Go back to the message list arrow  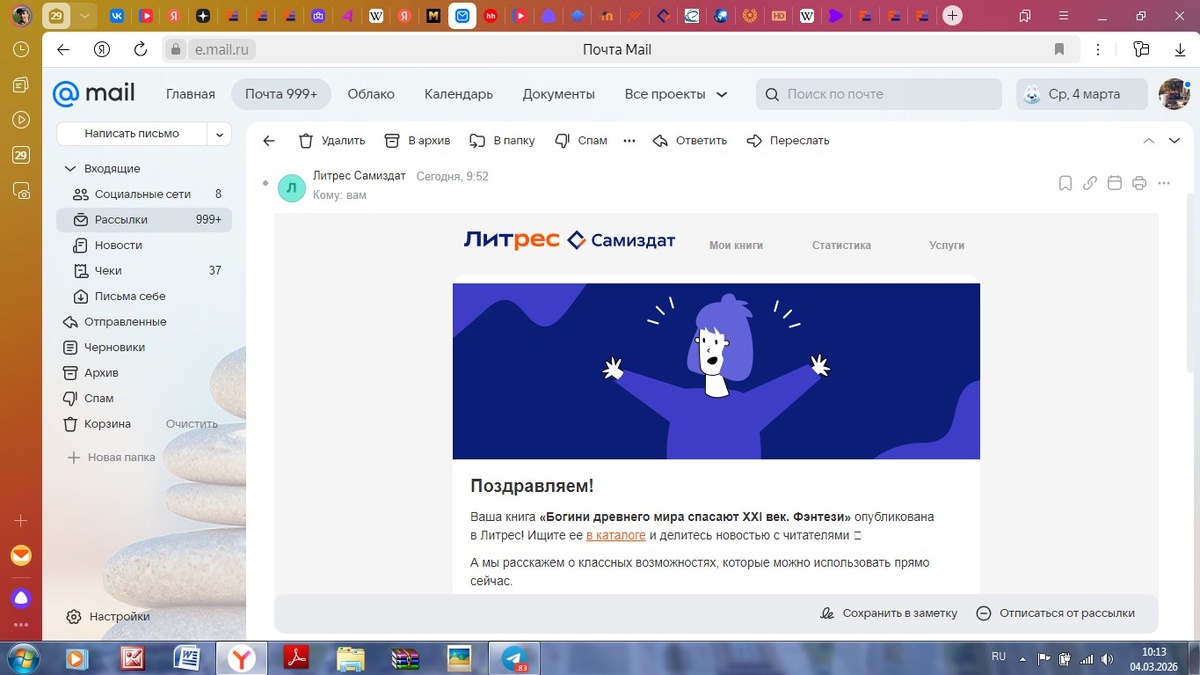click(269, 141)
